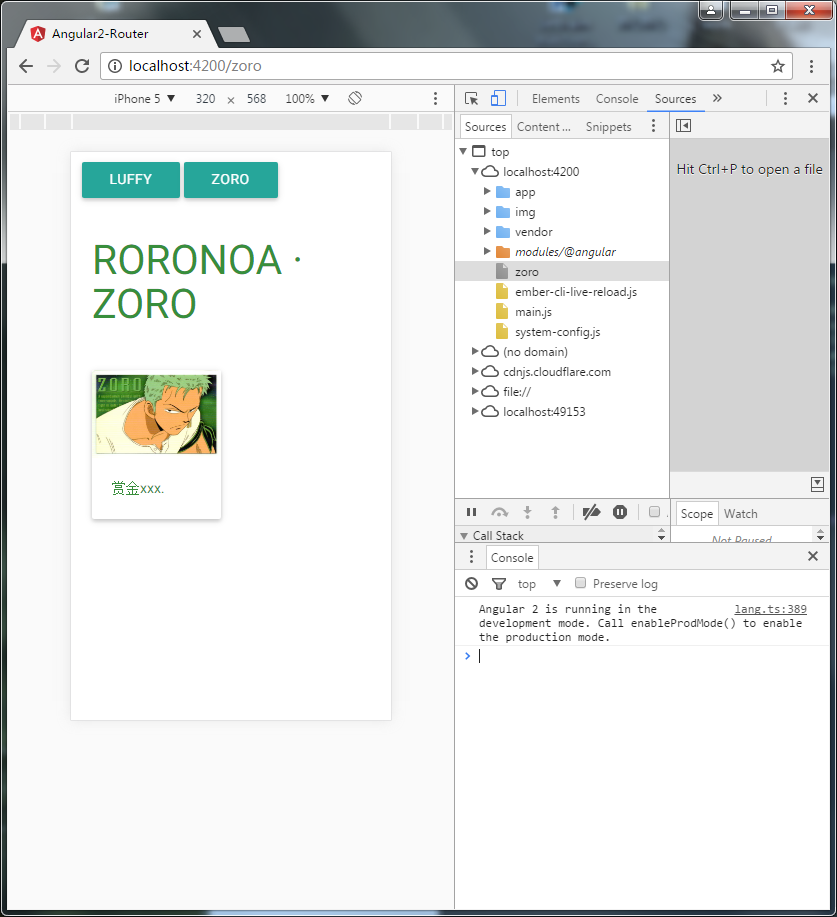Screen dimensions: 837x917
Task: Click the address bar URL
Action: [195, 66]
